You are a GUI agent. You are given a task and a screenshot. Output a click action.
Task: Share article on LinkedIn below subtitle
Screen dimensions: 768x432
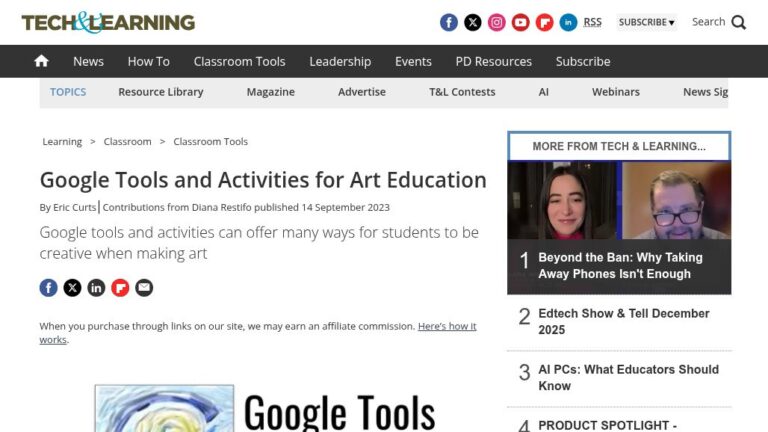(x=96, y=288)
